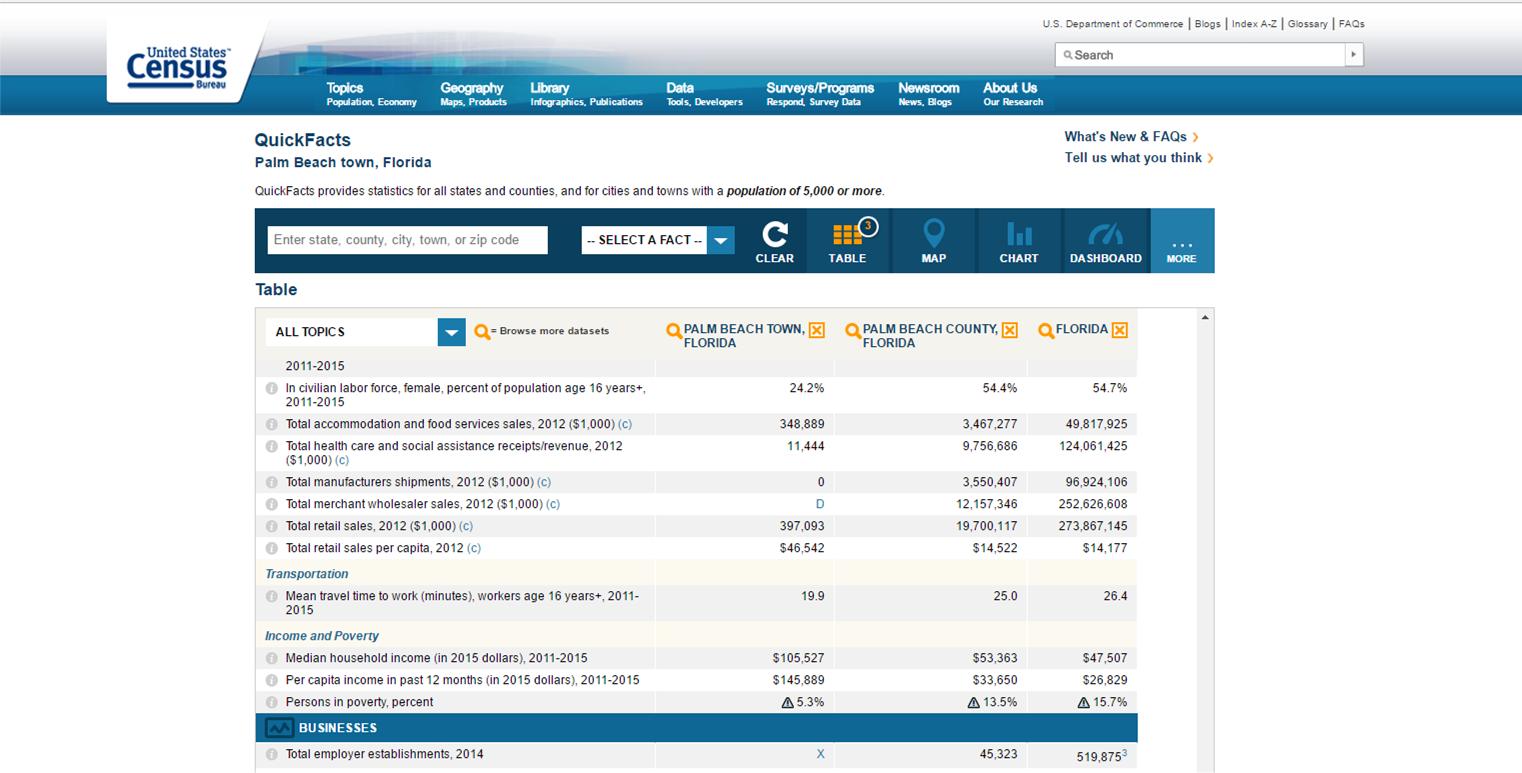Click the $145,889 per capita income value
The image size is (1522, 773).
click(798, 680)
